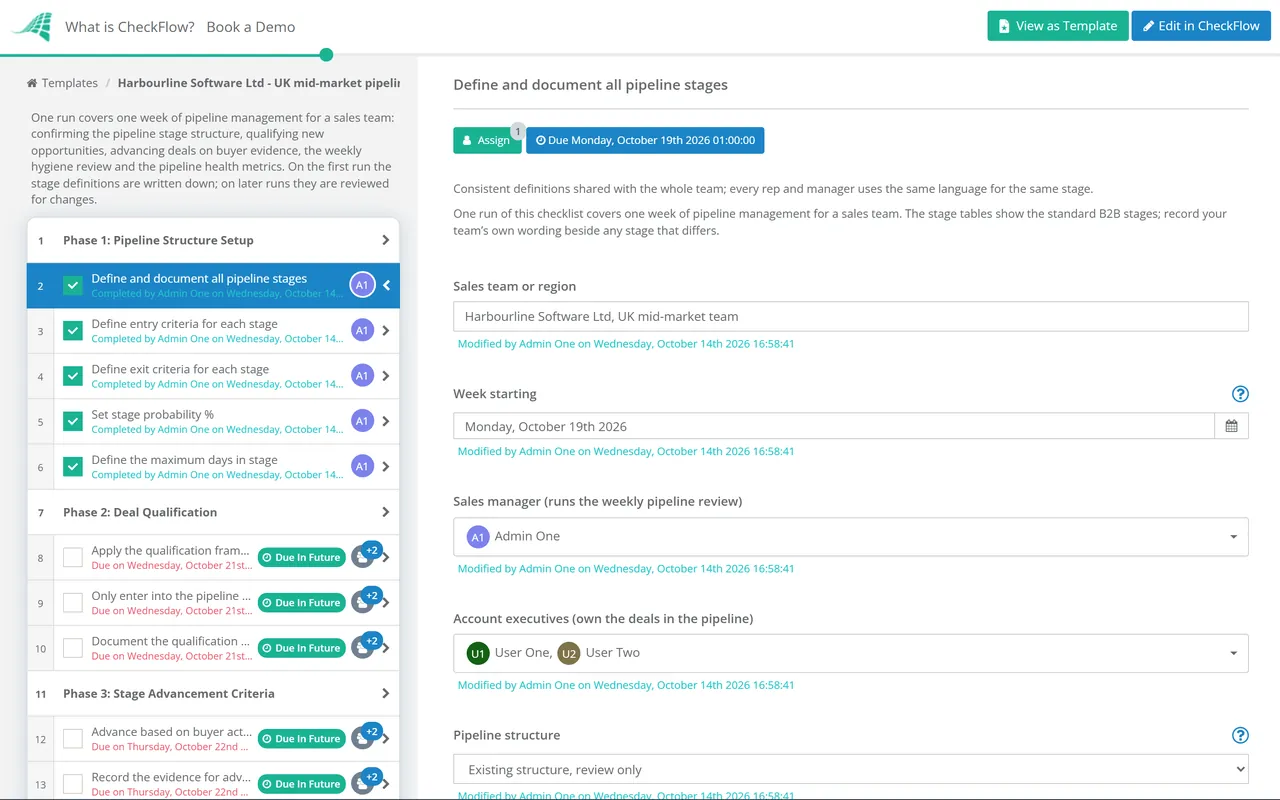Uncheck Define entry criteria for each stage
1280x800 pixels.
click(73, 330)
